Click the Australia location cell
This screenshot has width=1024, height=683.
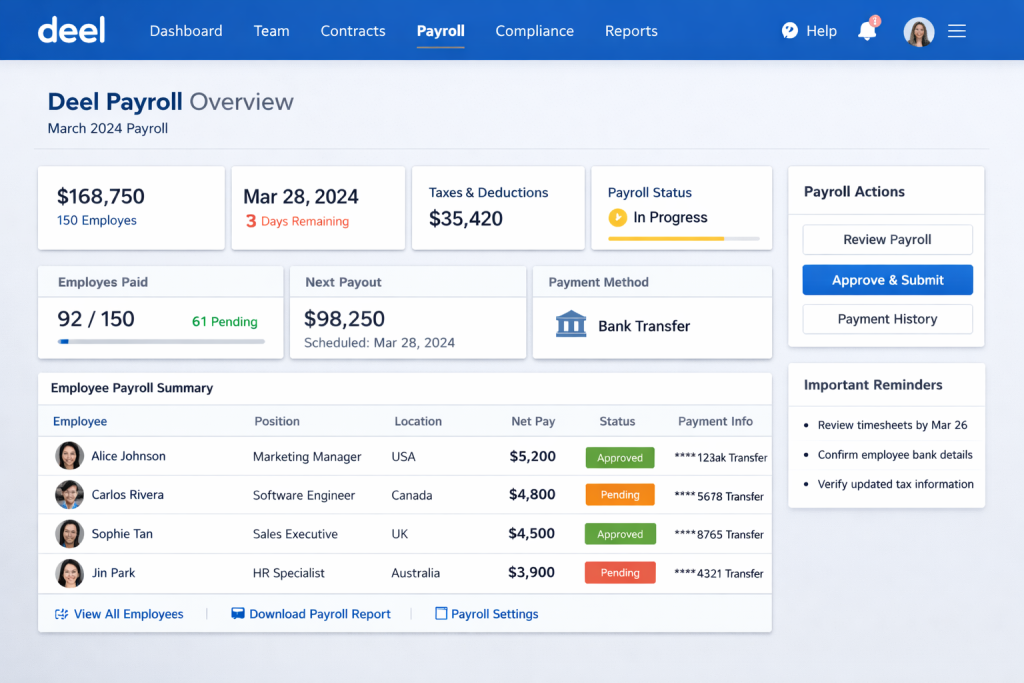click(415, 573)
